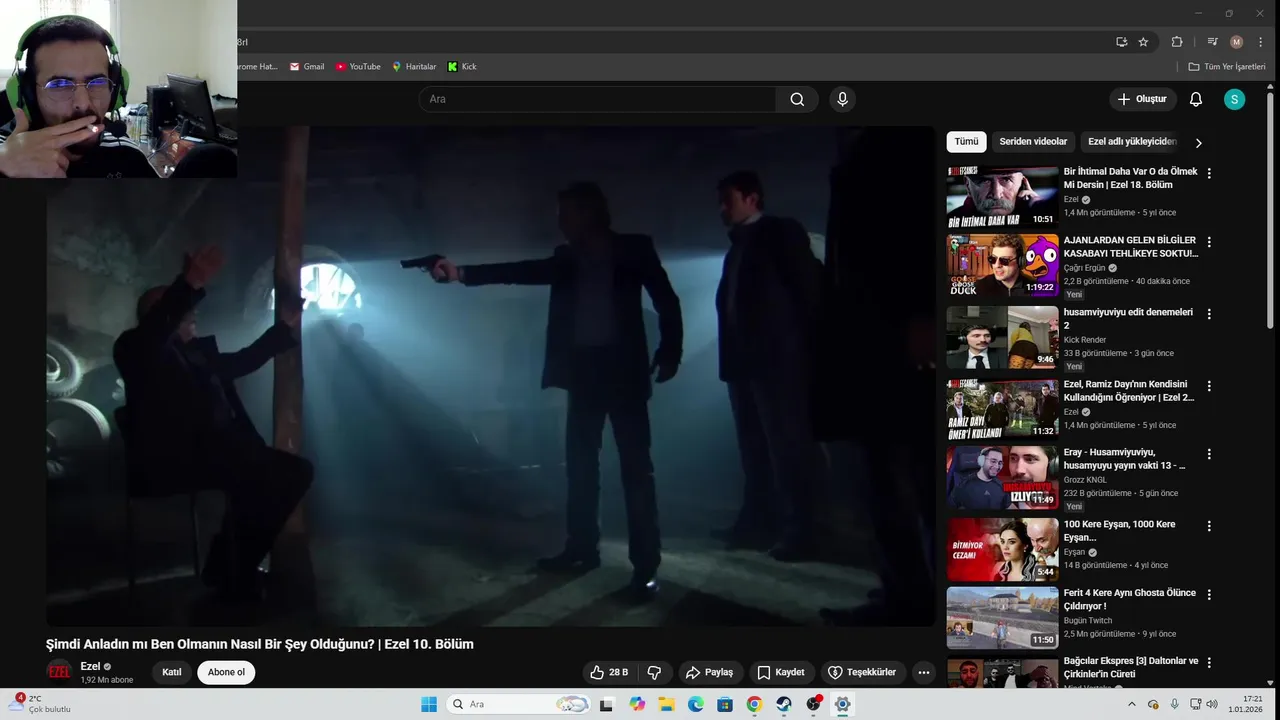
Task: Click the Katıl button
Action: pyautogui.click(x=172, y=672)
